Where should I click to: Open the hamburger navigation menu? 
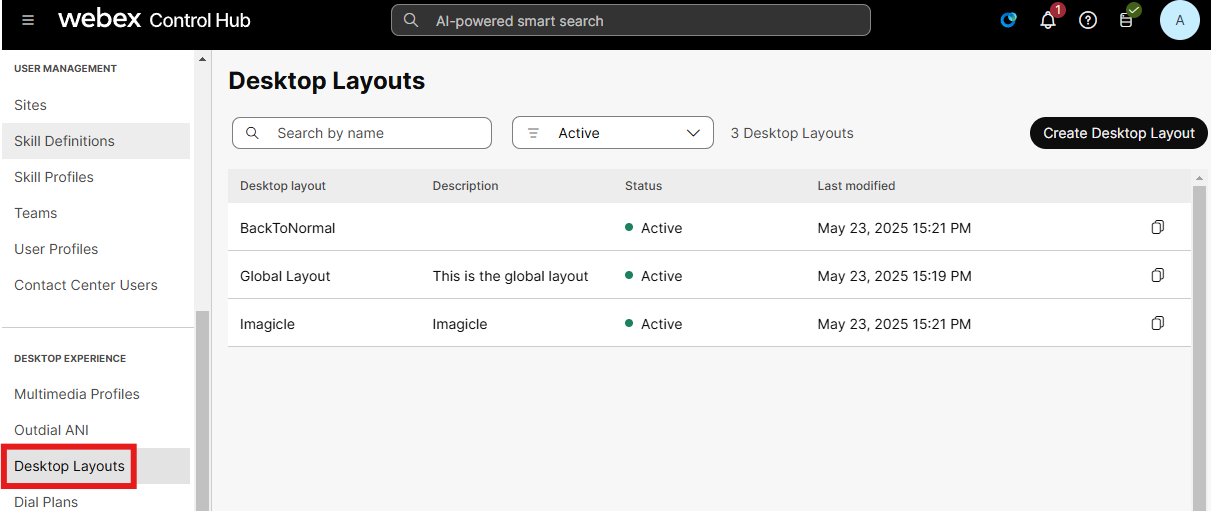point(27,20)
